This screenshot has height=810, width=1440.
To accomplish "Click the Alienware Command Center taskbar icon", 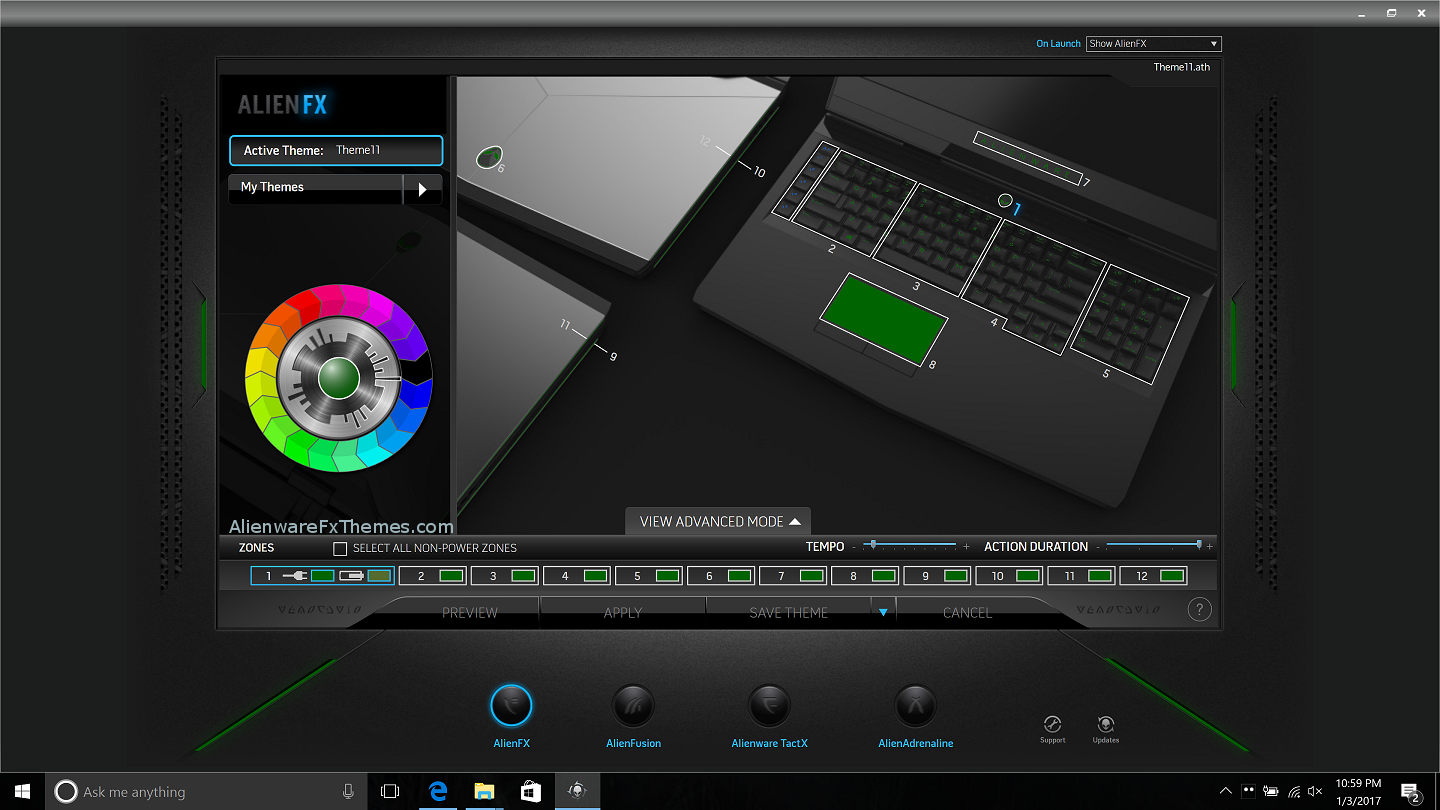I will [577, 791].
